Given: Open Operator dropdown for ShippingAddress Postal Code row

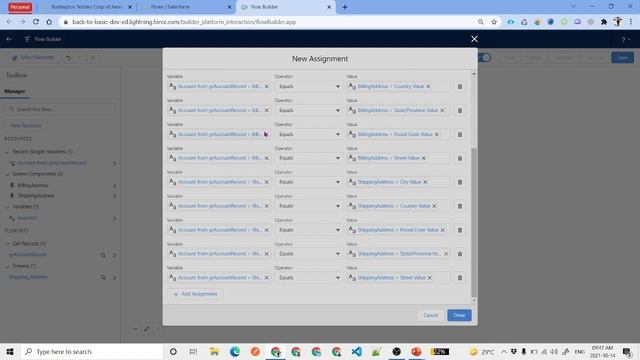Looking at the screenshot, I should coord(309,230).
